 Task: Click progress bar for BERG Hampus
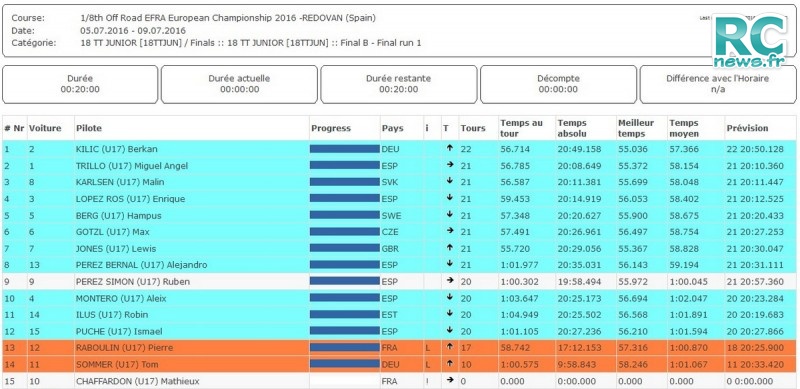coord(344,215)
